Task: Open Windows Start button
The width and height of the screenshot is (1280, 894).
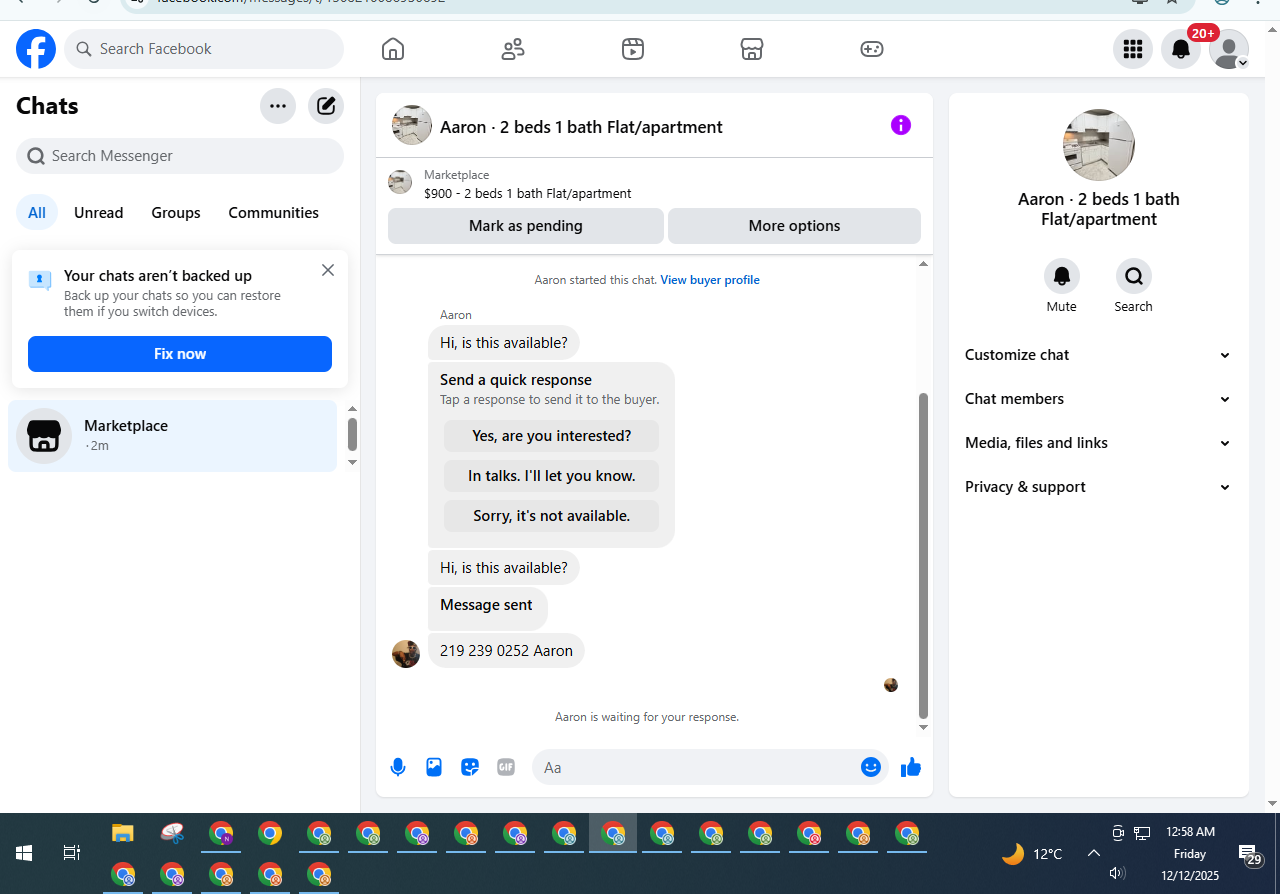Action: [x=24, y=853]
